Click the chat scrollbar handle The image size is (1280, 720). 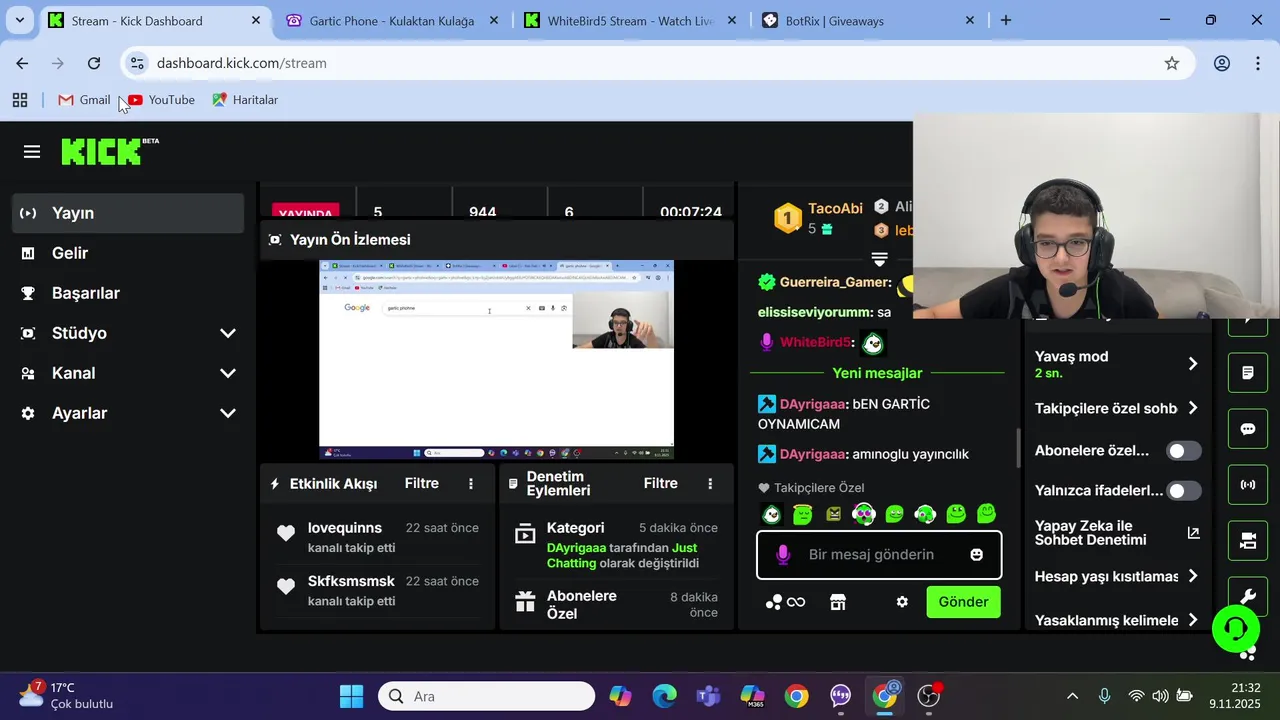1019,447
